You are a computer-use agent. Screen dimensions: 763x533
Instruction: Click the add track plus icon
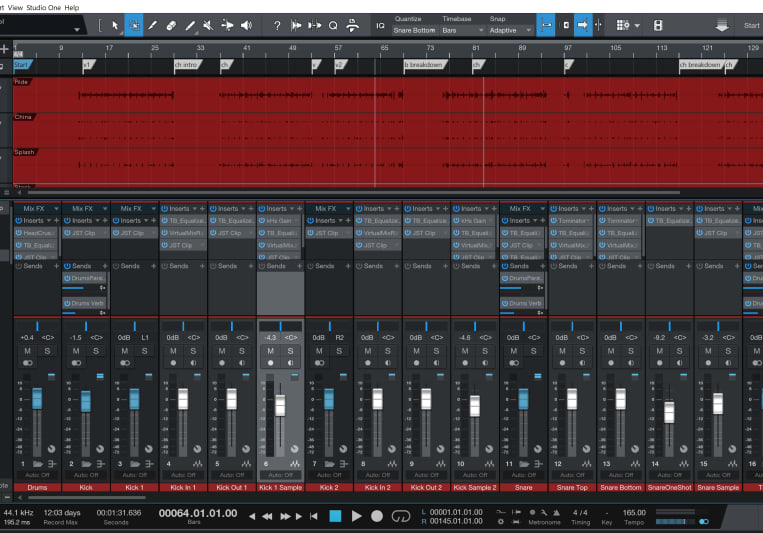[x=5, y=49]
